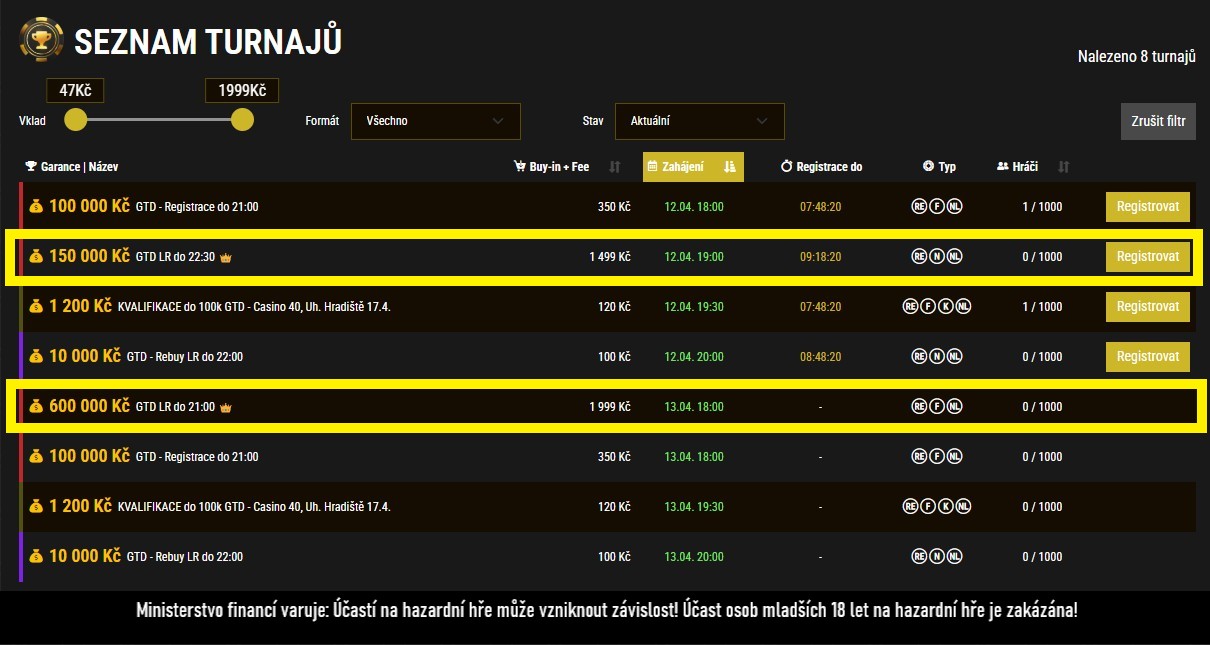Click the K type icon in the 12.04. 19:30 qualifier row

(946, 307)
